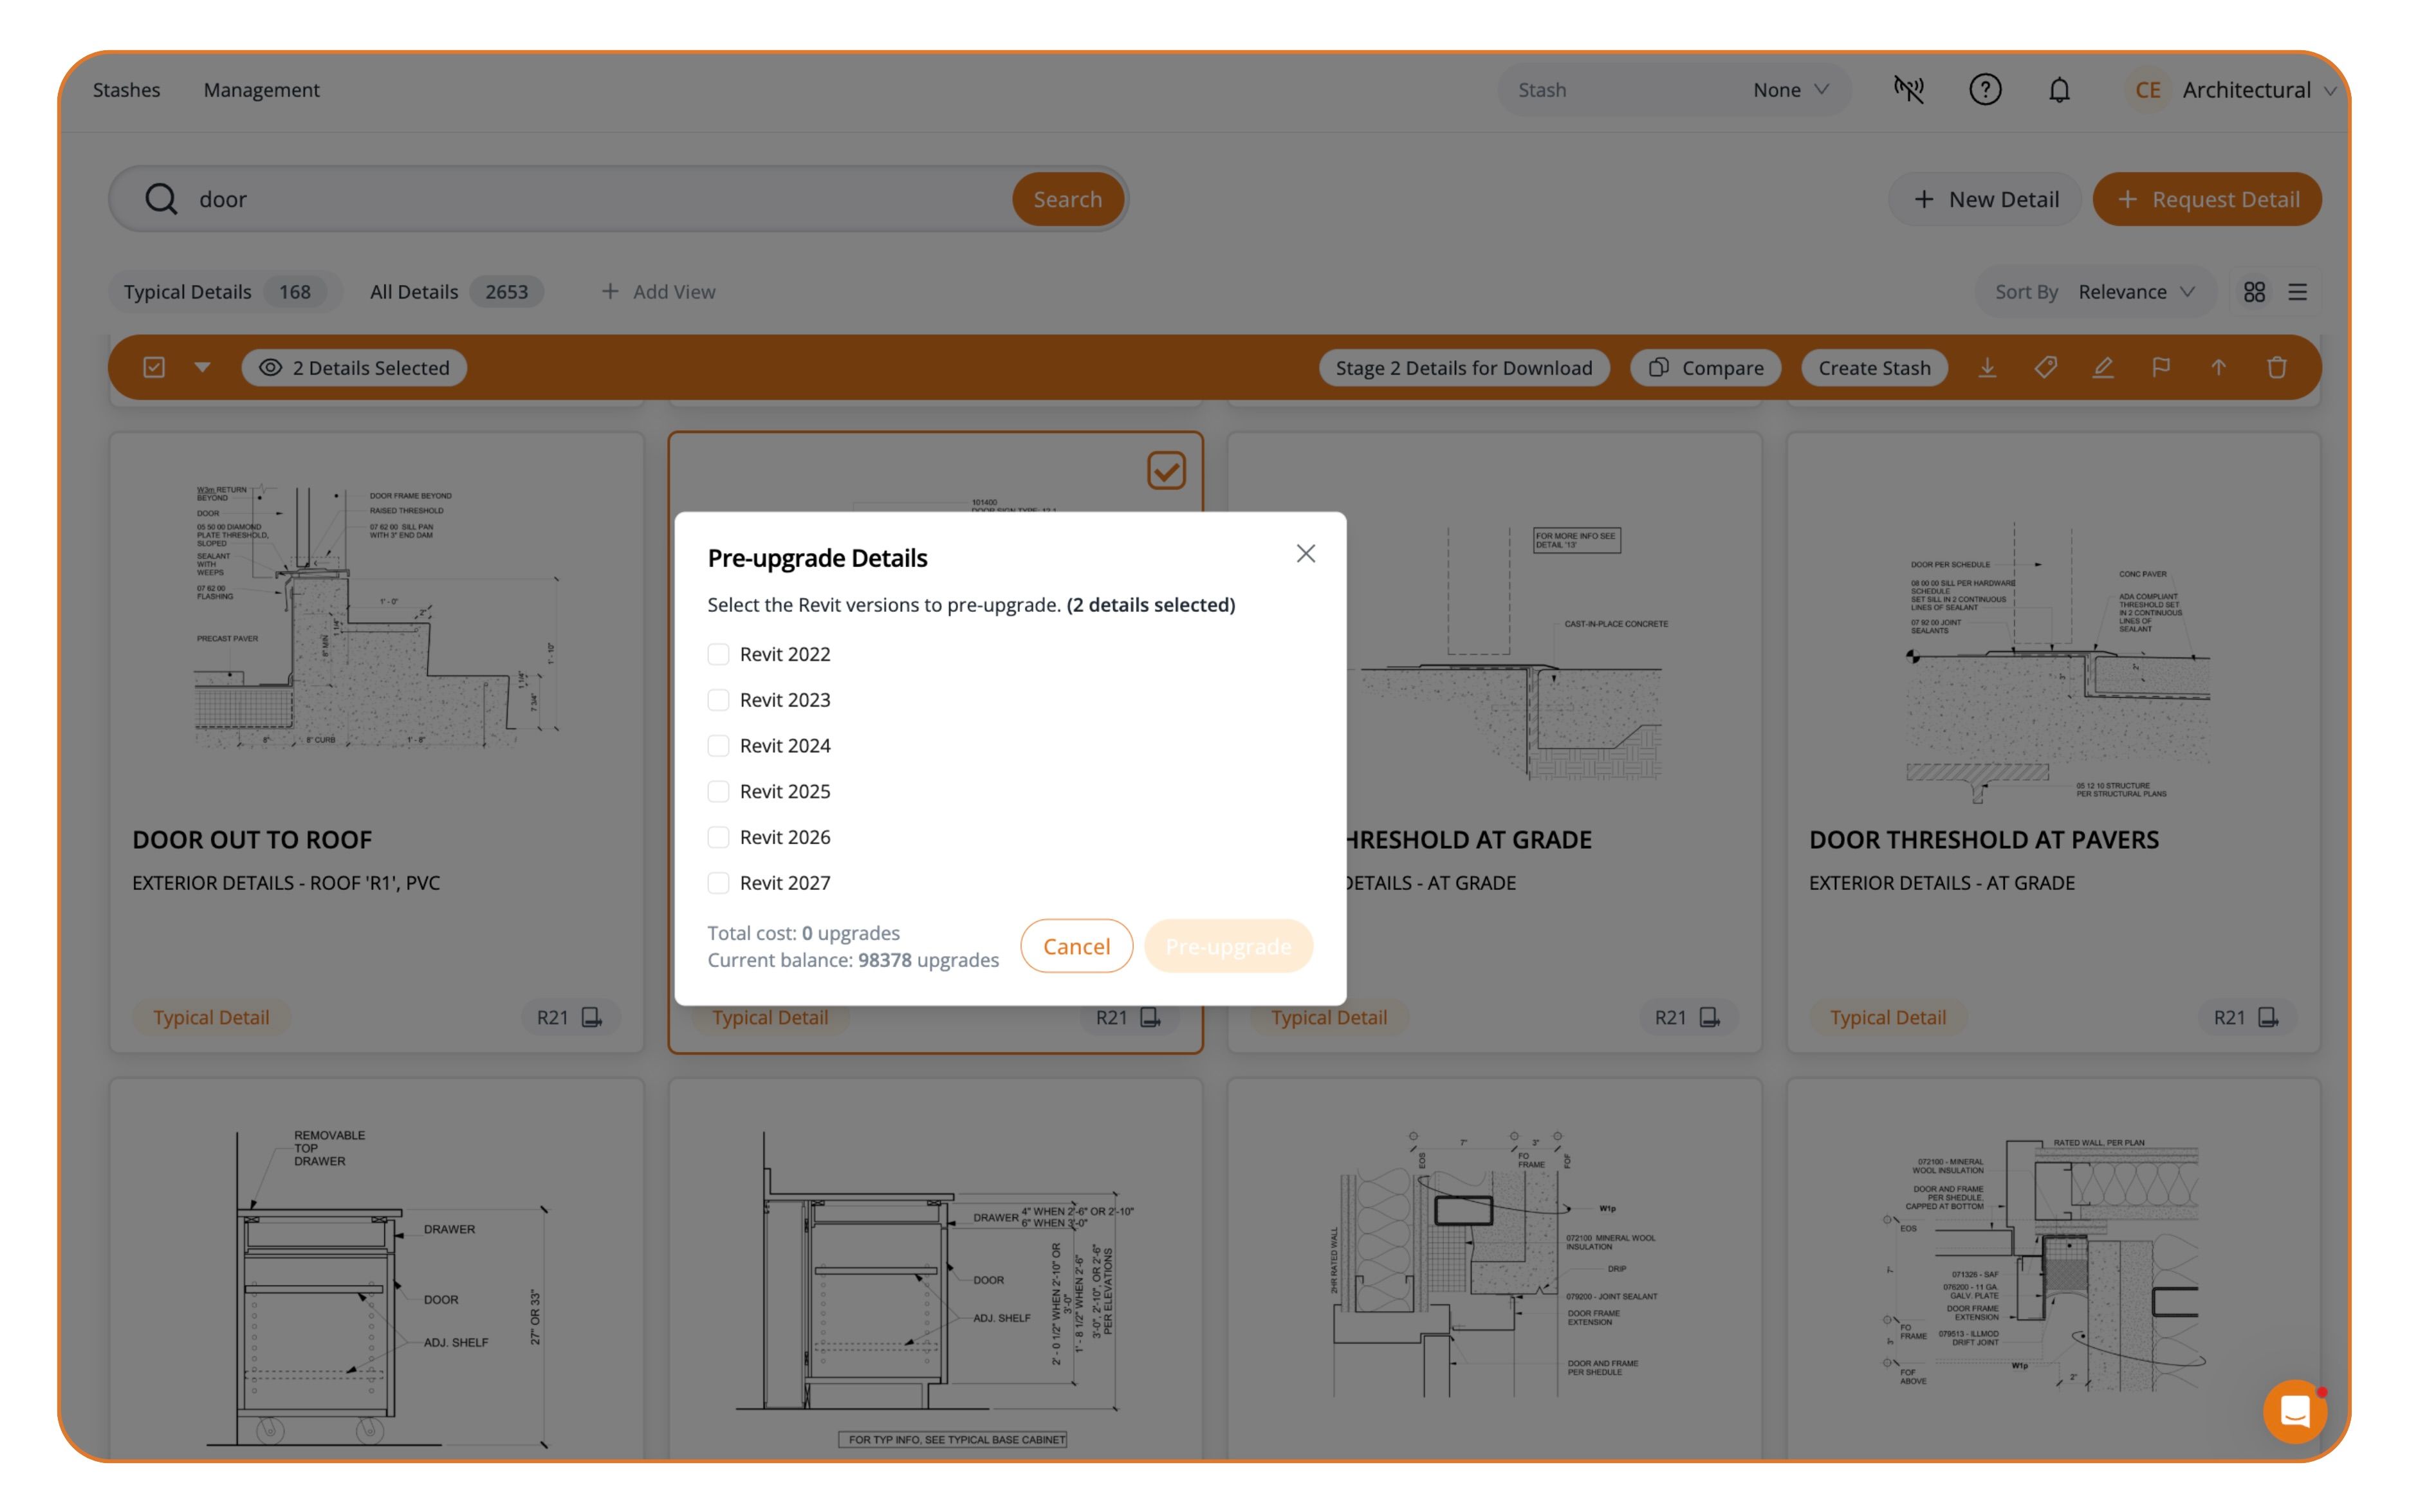Focus the search field containing door
2409x1512 pixels.
[x=600, y=199]
